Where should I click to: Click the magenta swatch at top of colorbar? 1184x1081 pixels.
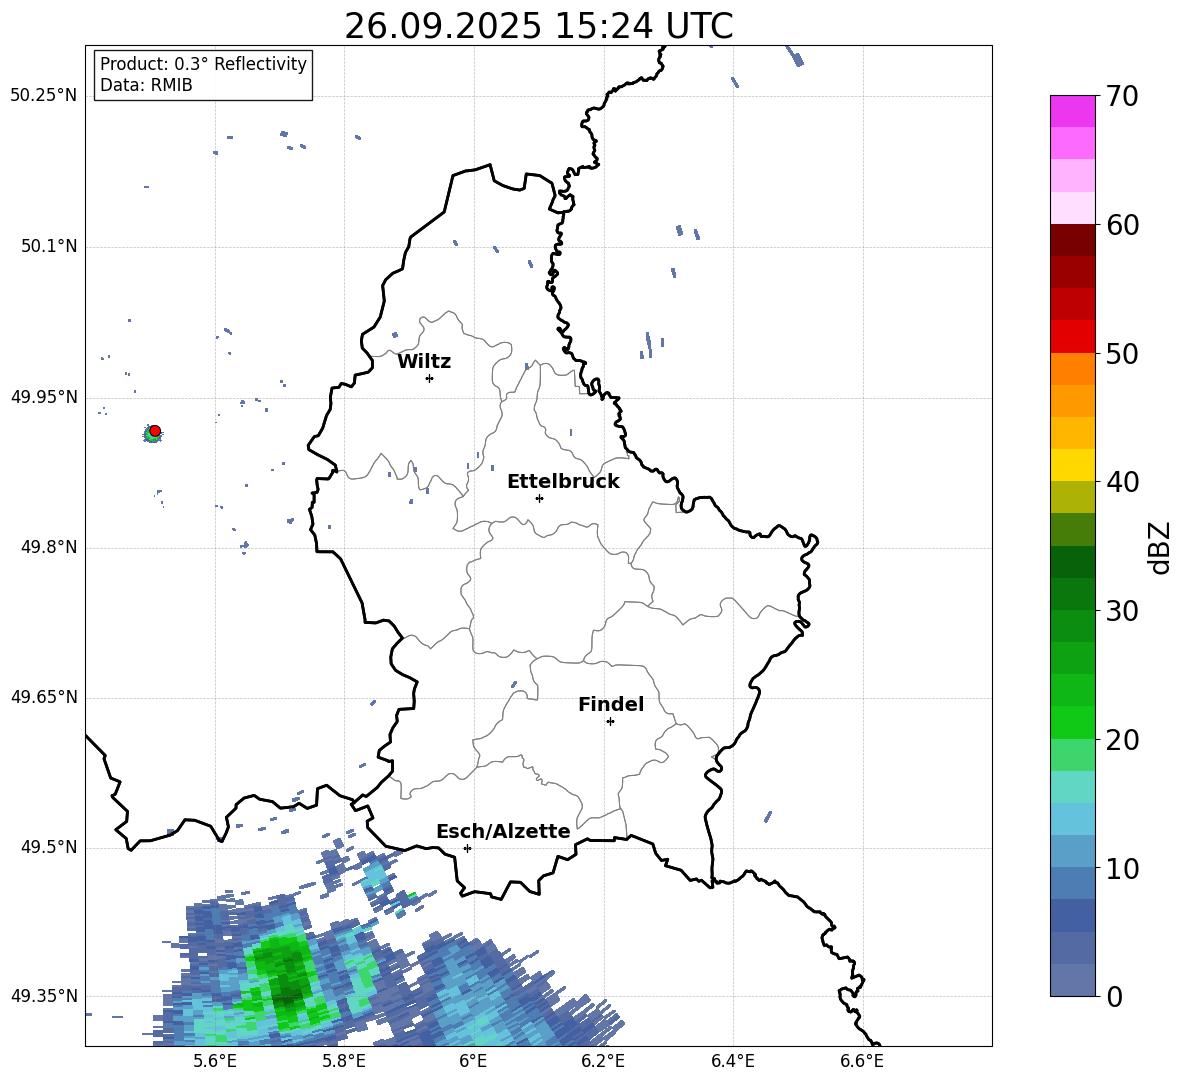tap(1072, 111)
